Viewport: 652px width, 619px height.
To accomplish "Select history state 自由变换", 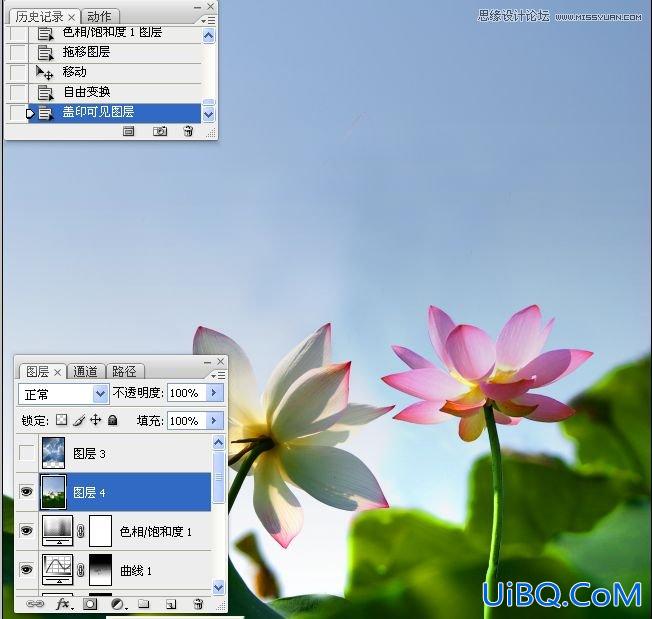I will (x=115, y=92).
